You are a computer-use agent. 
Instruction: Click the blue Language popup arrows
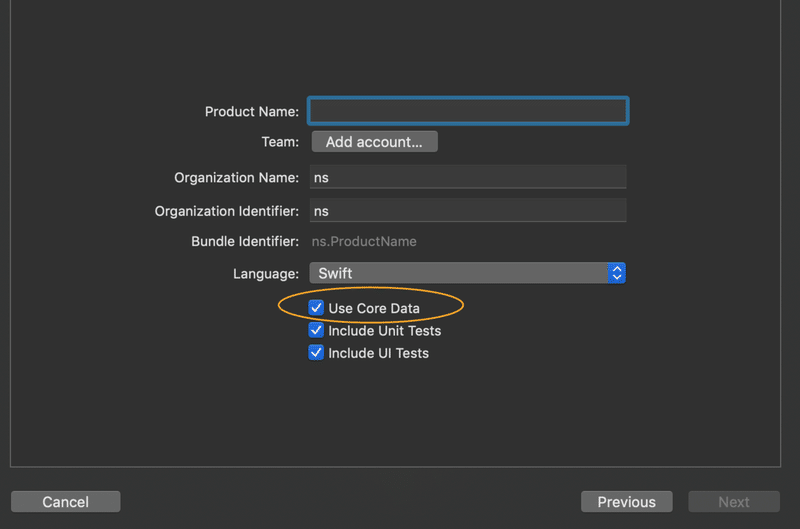pyautogui.click(x=617, y=273)
